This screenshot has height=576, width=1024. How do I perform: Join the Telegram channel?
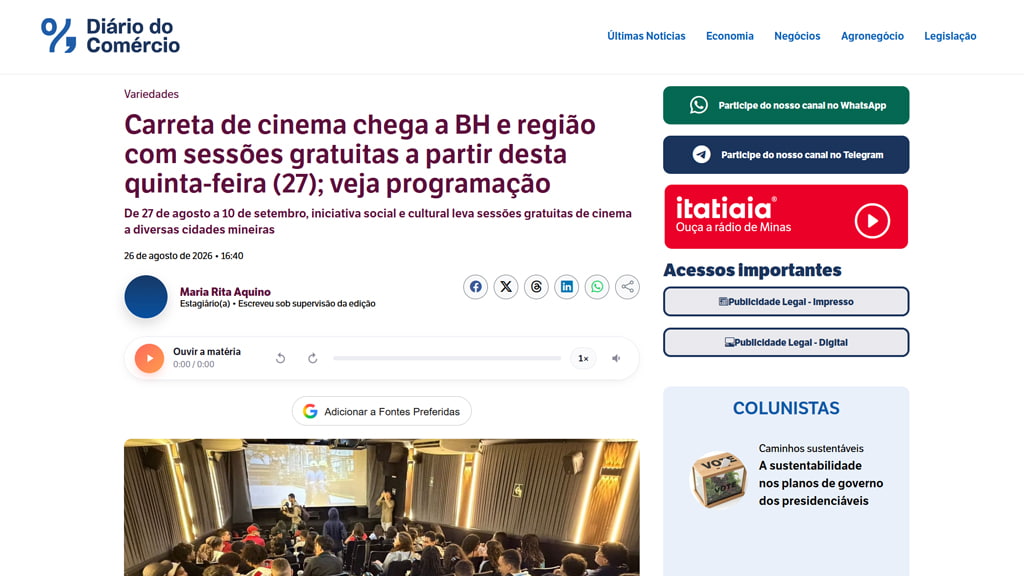coord(786,155)
